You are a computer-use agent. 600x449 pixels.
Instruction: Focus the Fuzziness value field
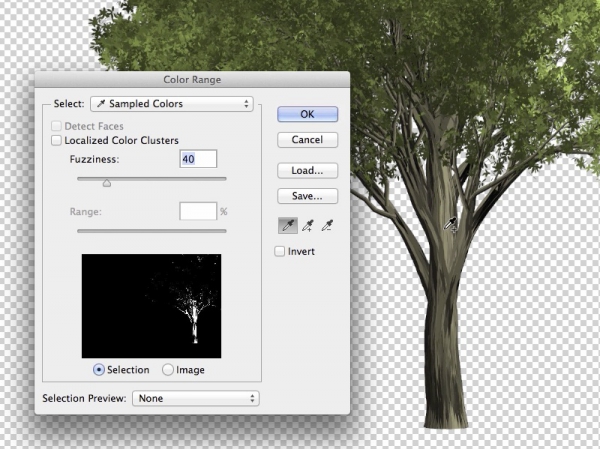[x=198, y=159]
